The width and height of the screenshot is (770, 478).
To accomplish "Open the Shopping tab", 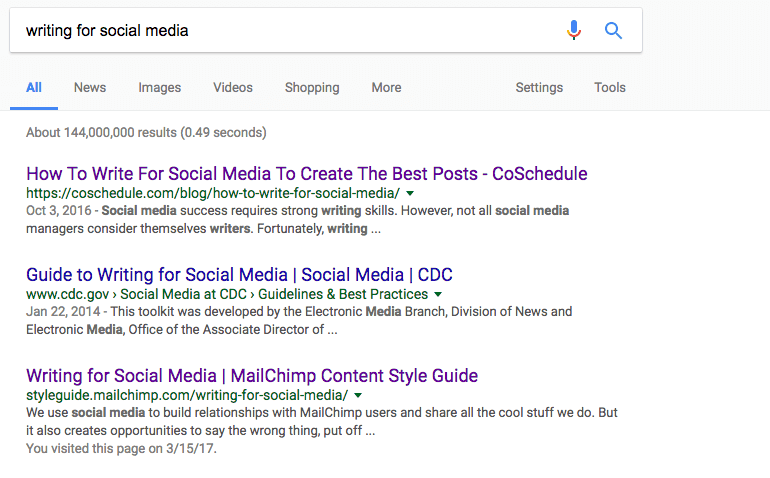I will coord(312,87).
